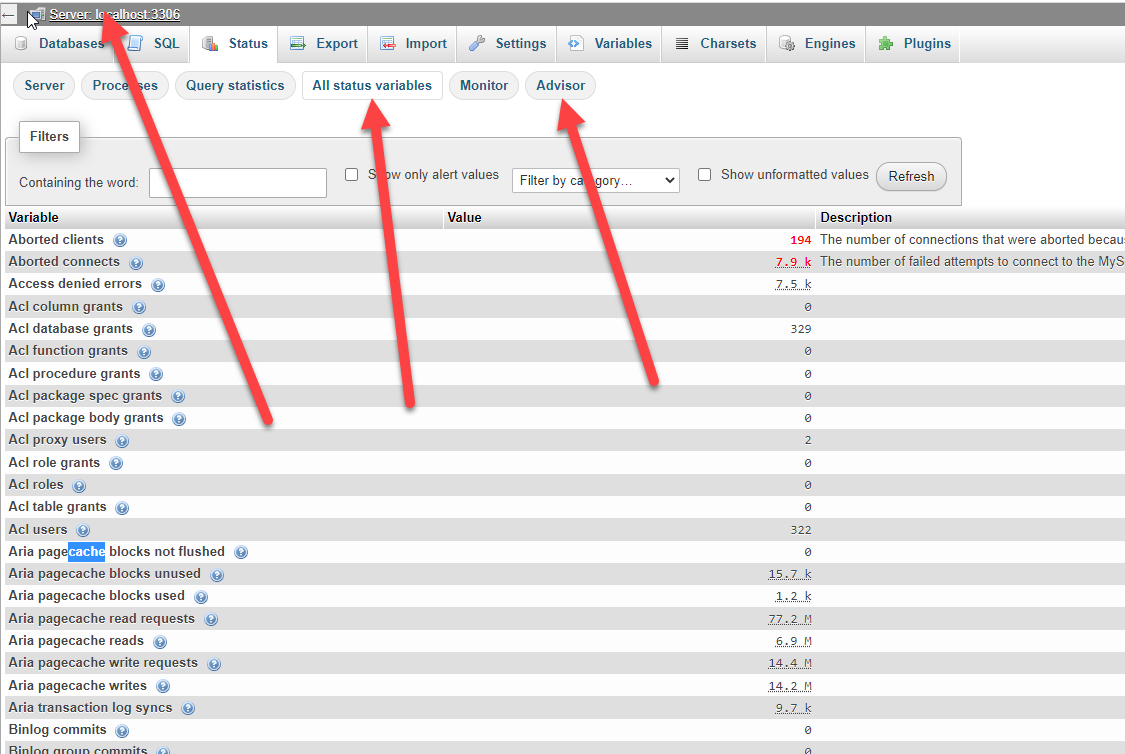1125x754 pixels.
Task: Select All status variables sub-tab
Action: [372, 85]
